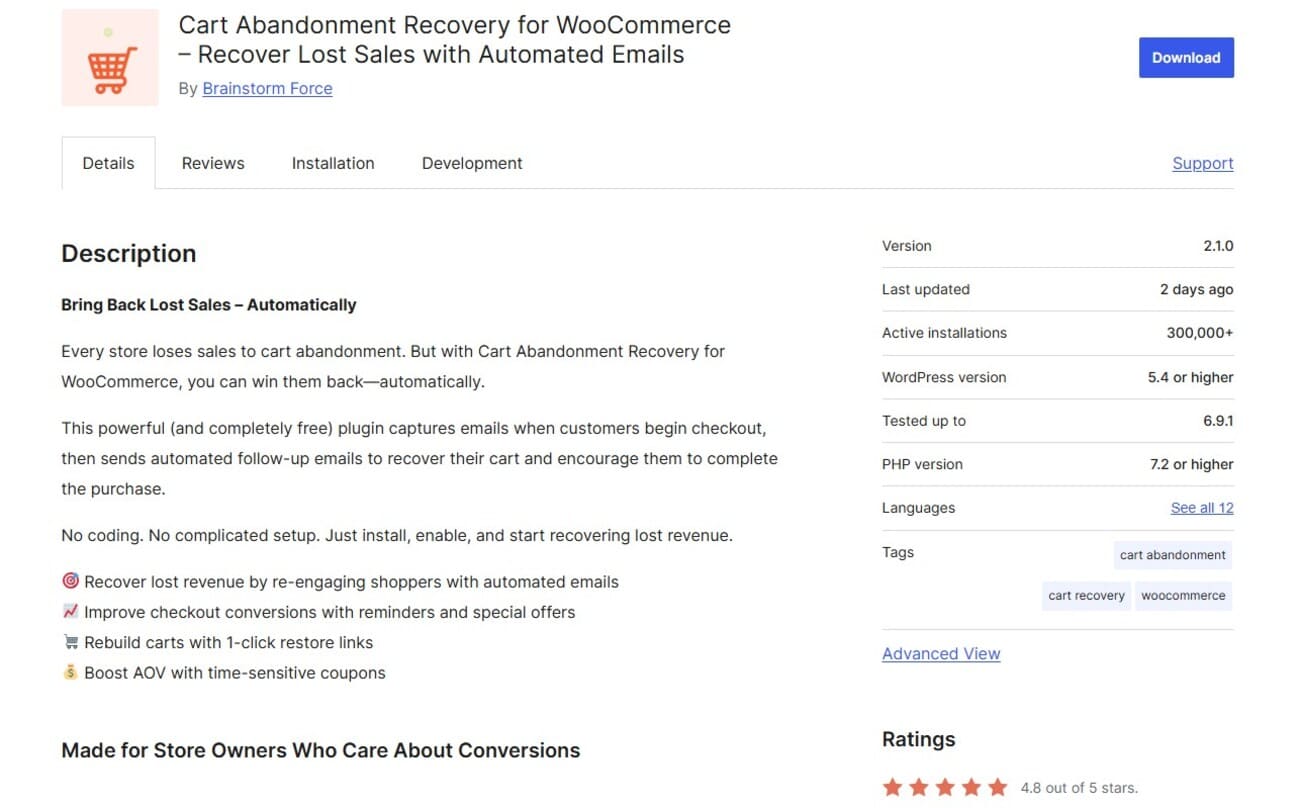Click the middle star under Ratings
The image size is (1299, 808).
[945, 787]
